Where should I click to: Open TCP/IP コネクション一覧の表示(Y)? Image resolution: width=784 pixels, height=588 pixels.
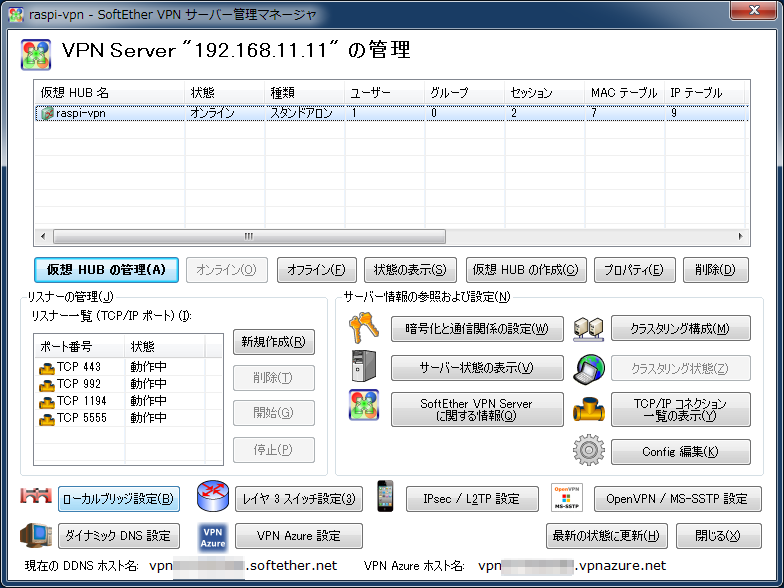680,410
